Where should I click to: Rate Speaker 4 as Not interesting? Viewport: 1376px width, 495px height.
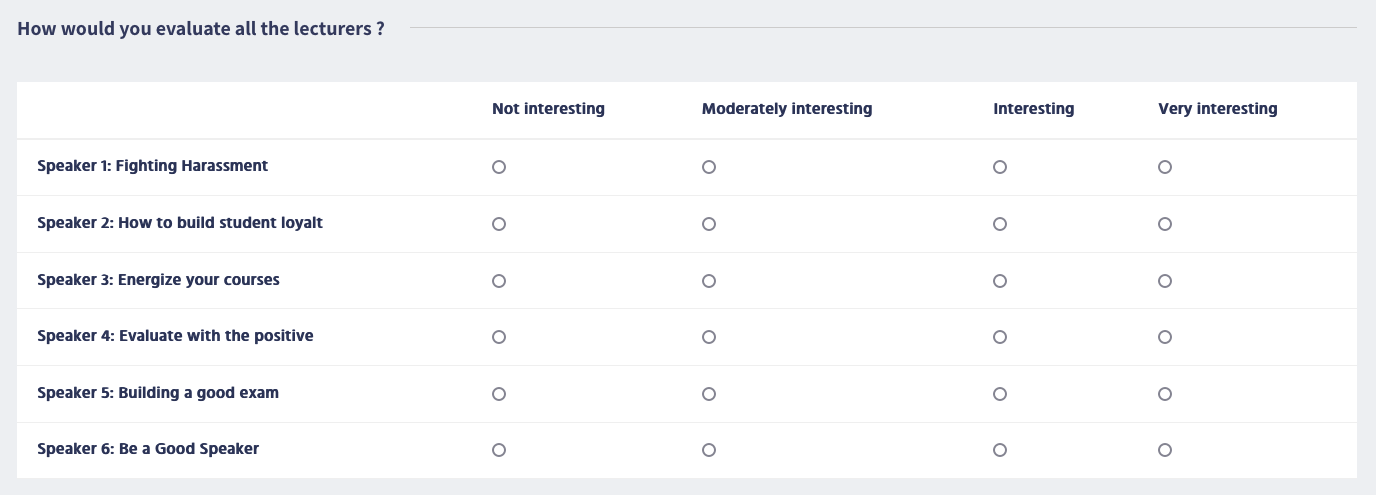tap(499, 337)
